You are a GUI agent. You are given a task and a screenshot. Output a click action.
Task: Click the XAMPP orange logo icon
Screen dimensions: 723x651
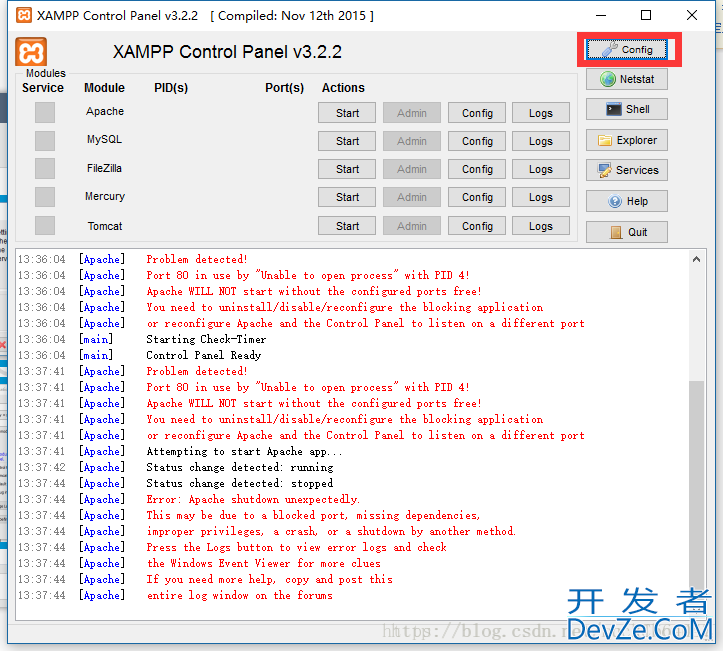(x=31, y=53)
